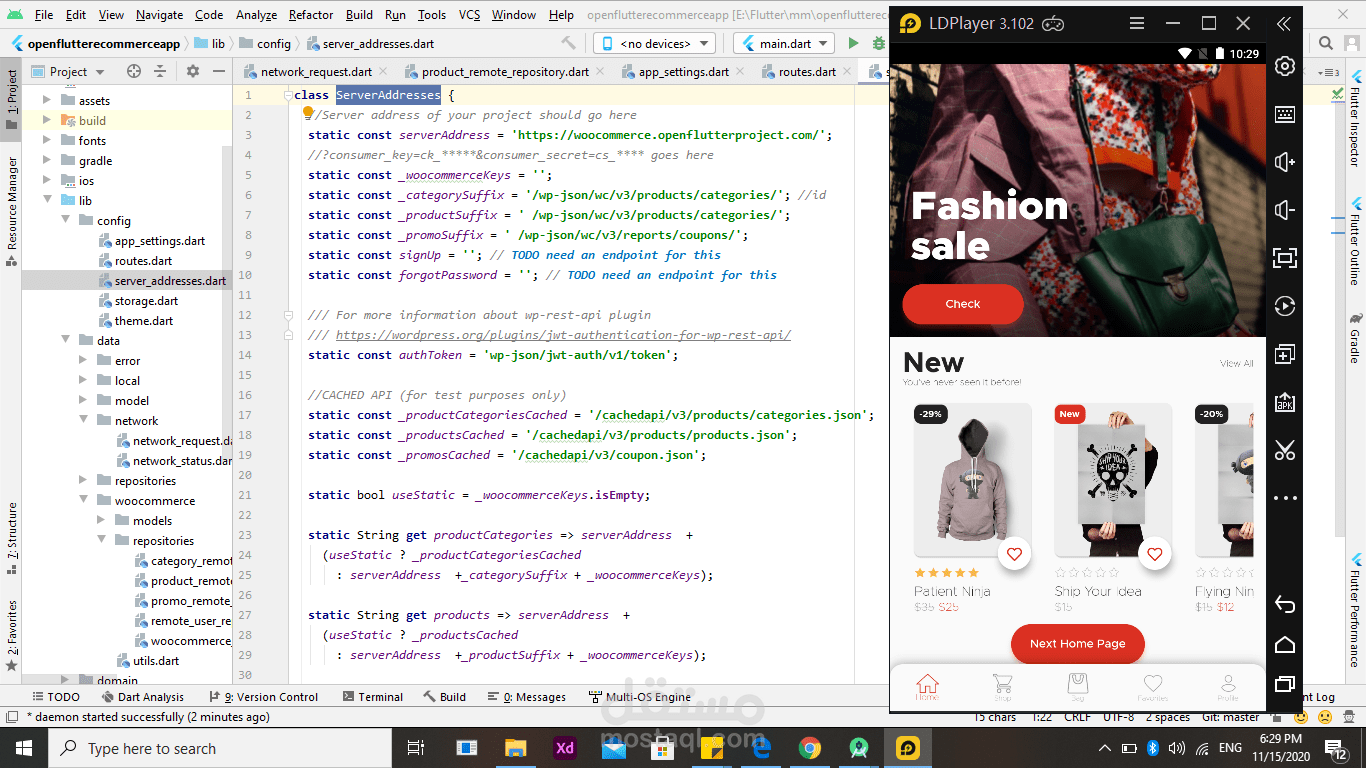
Task: Favorite the Ship Your Idea product heart
Action: pos(1155,554)
